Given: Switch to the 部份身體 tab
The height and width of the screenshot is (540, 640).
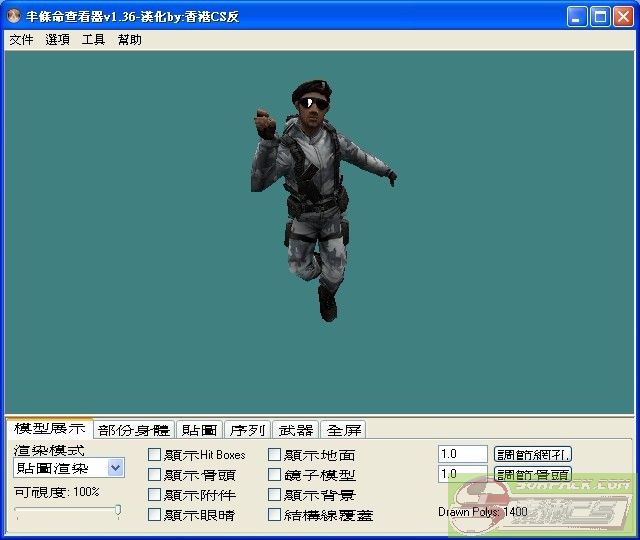Looking at the screenshot, I should pos(134,430).
